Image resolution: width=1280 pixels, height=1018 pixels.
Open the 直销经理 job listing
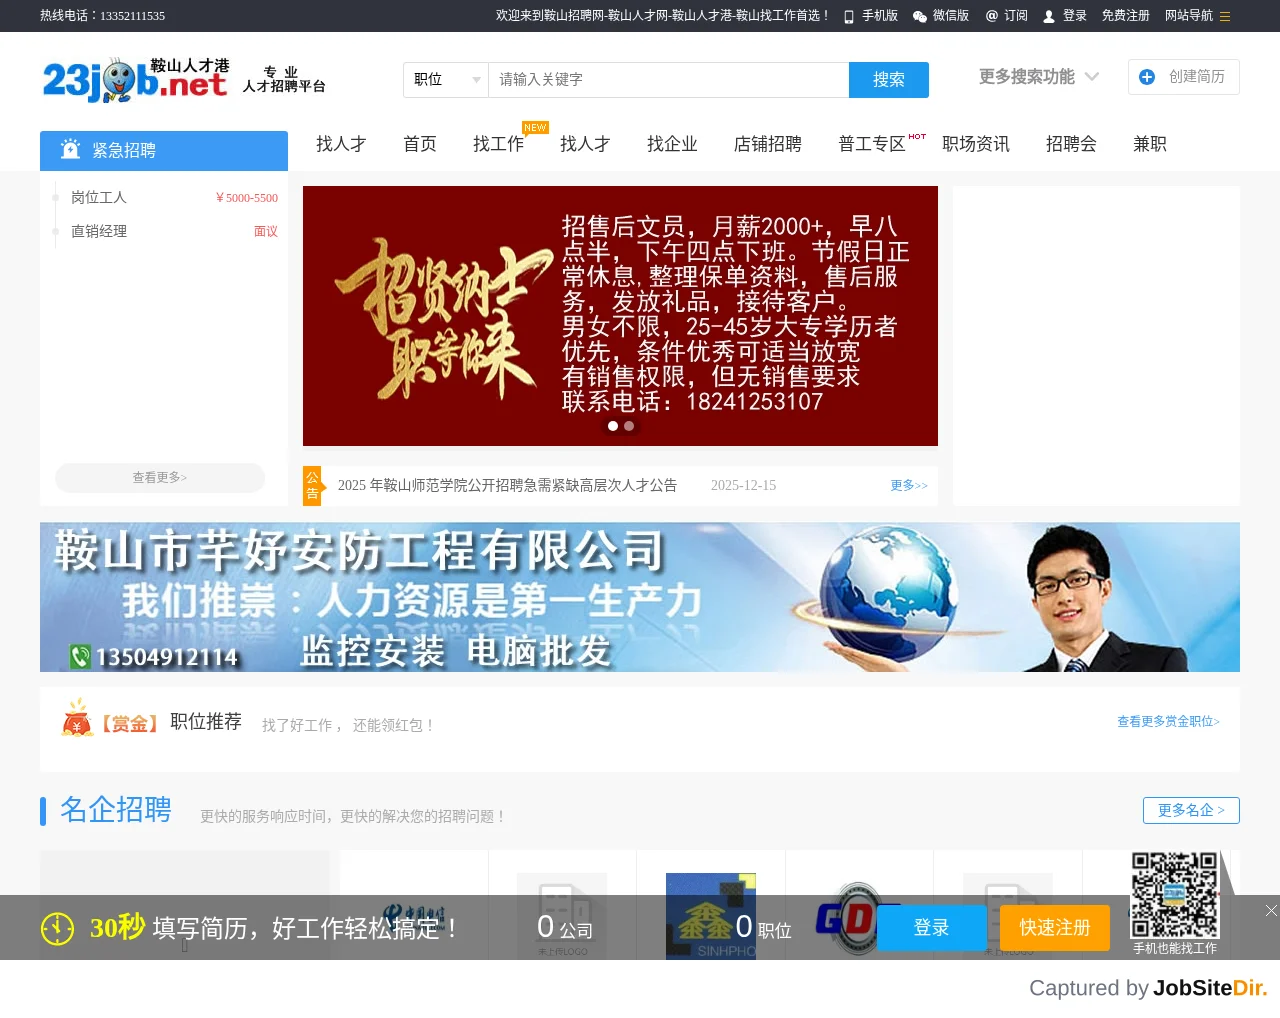99,231
